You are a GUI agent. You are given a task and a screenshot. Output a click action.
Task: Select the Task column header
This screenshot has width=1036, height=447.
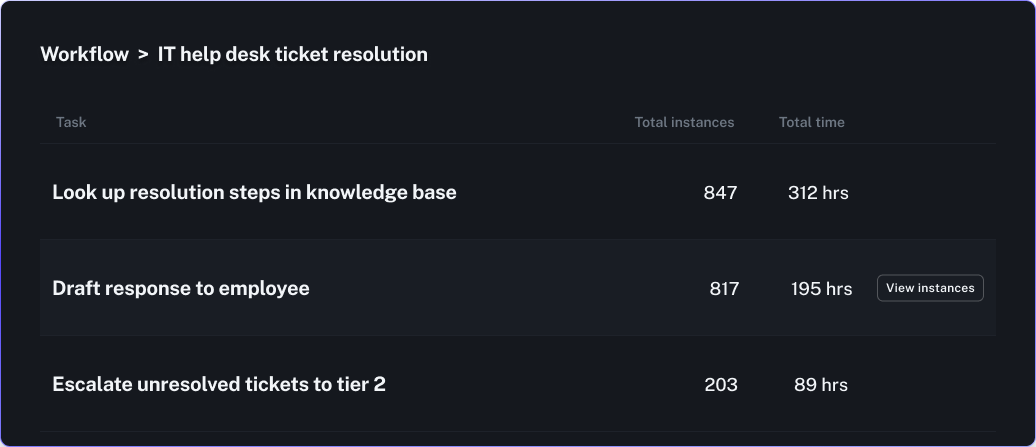click(71, 122)
